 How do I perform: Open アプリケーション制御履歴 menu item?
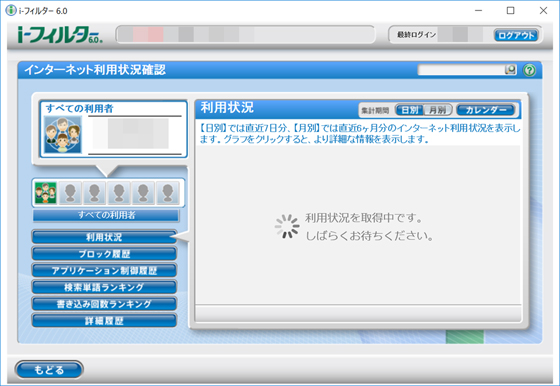[104, 271]
